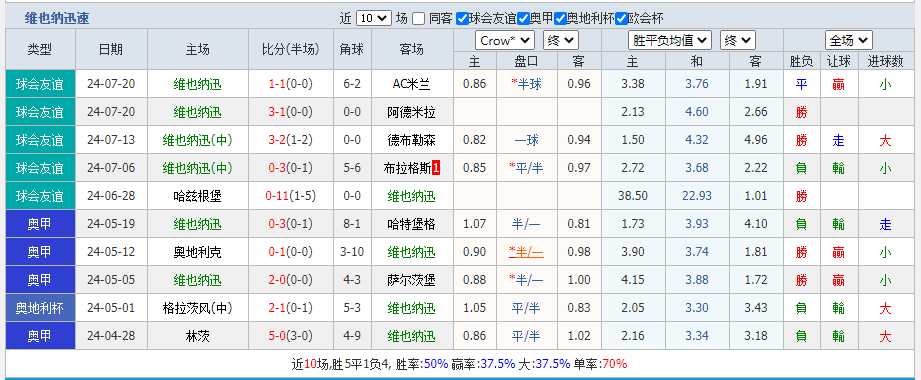The image size is (921, 380).
Task: Click the 奥甲 tag on 24-05-19 row
Action: (40, 224)
